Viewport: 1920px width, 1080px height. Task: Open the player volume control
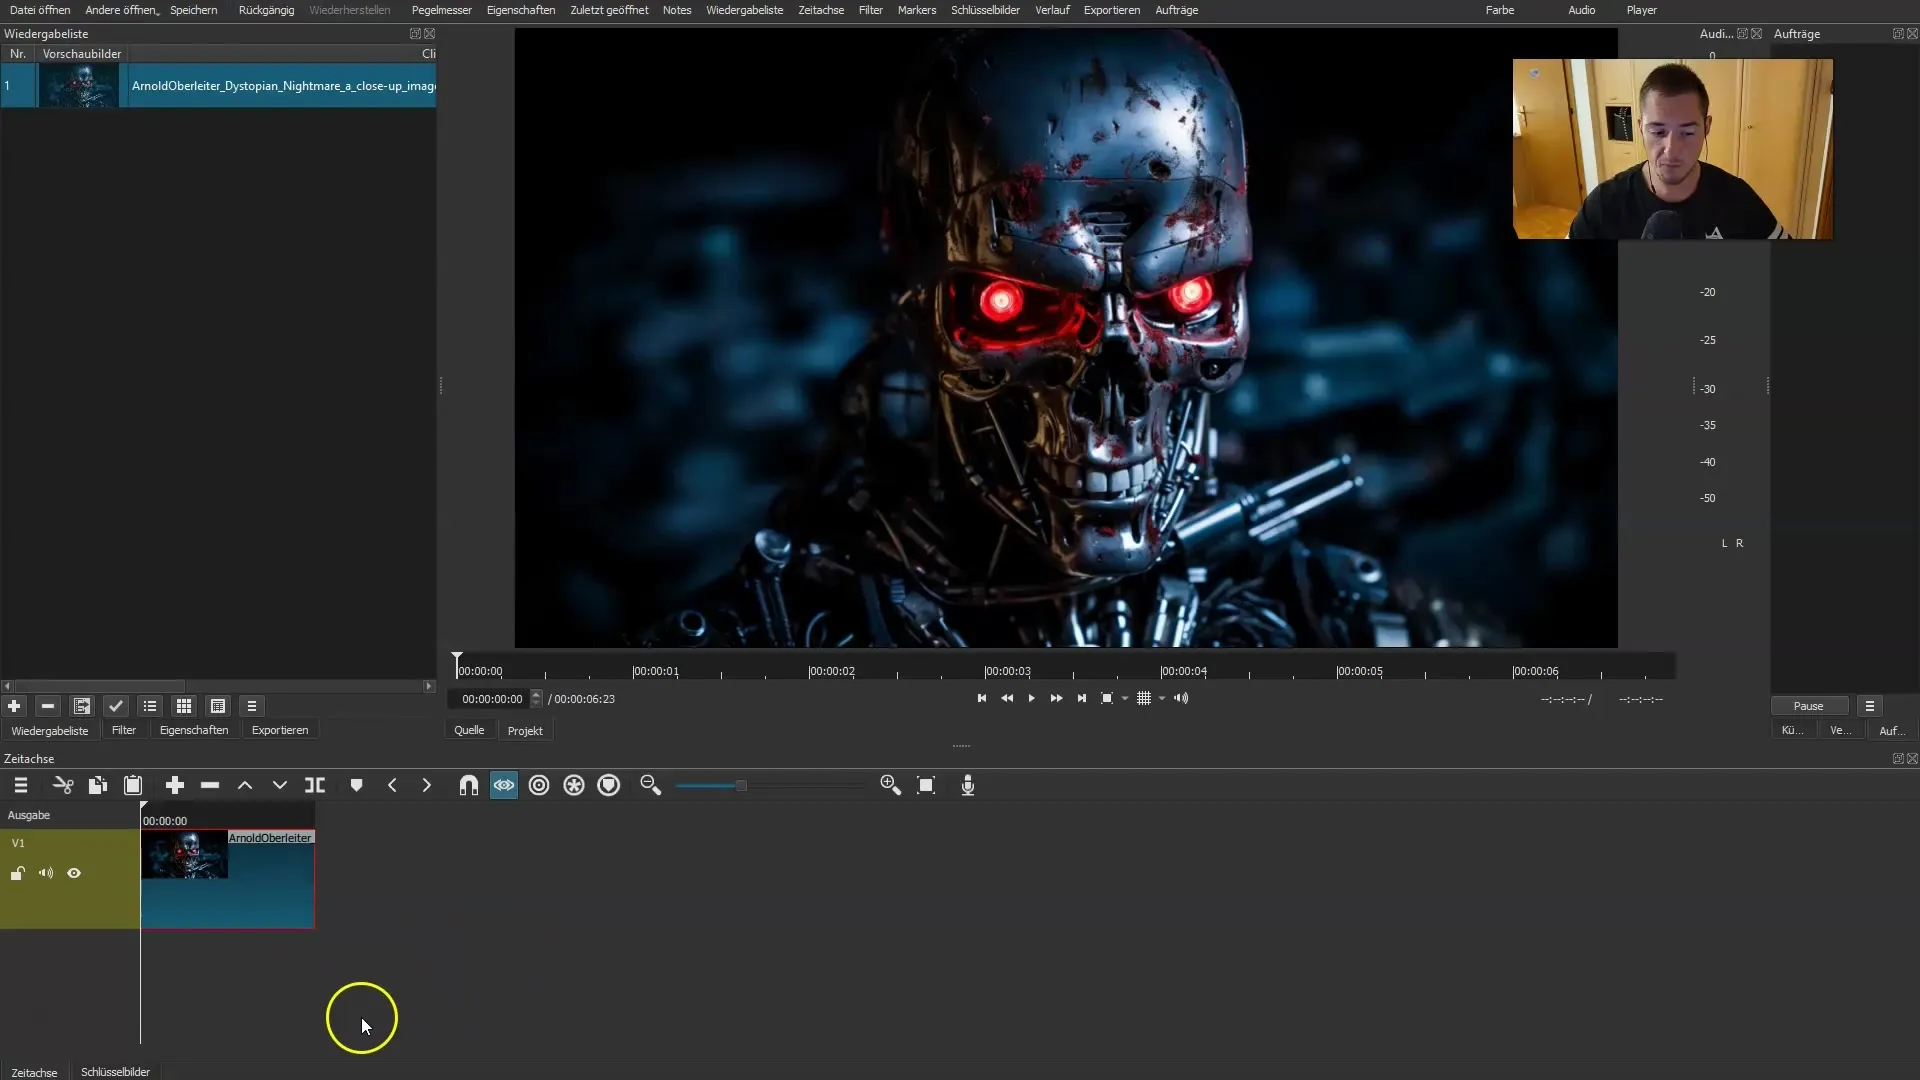pyautogui.click(x=1181, y=699)
